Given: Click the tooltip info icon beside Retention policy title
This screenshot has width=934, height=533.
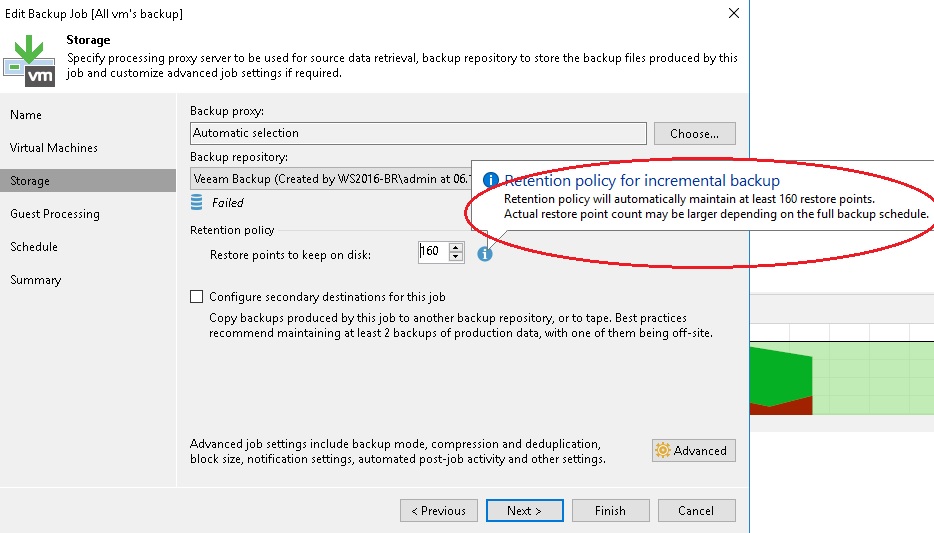Looking at the screenshot, I should pos(490,180).
